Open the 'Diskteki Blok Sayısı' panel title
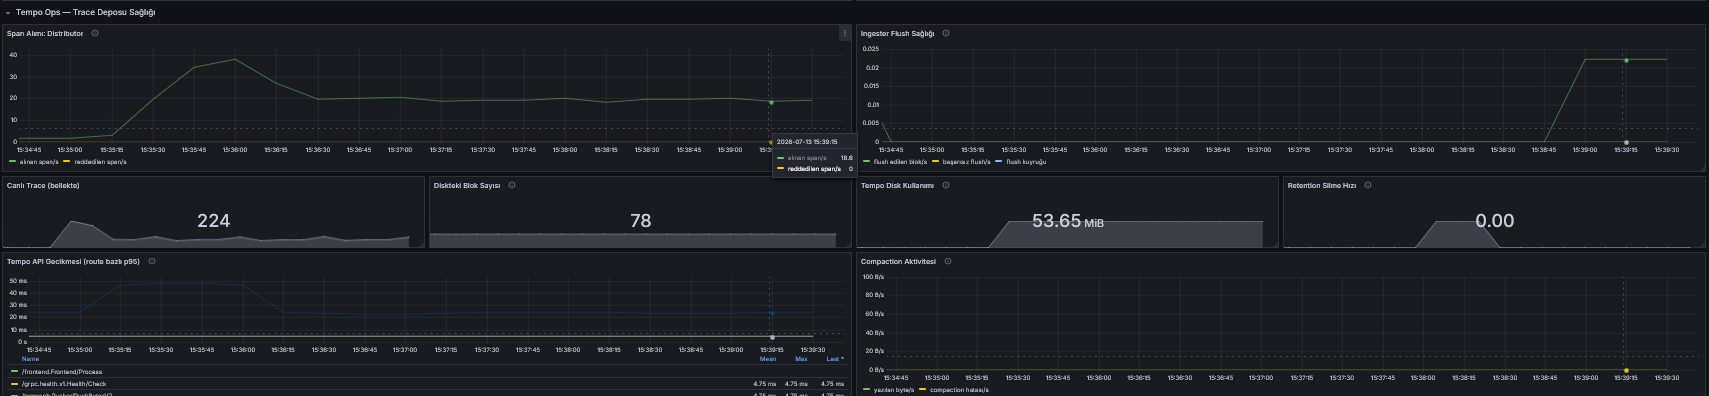Image resolution: width=1709 pixels, height=396 pixels. 467,185
